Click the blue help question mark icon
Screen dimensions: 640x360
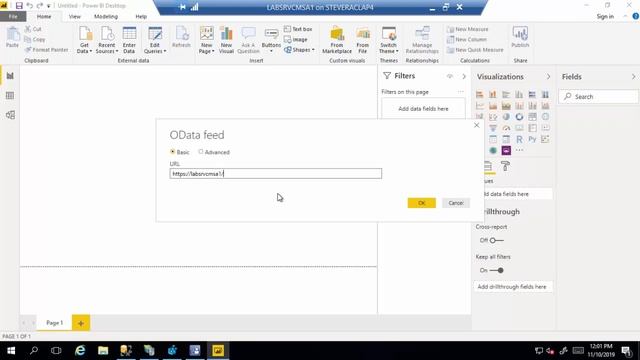(636, 16)
